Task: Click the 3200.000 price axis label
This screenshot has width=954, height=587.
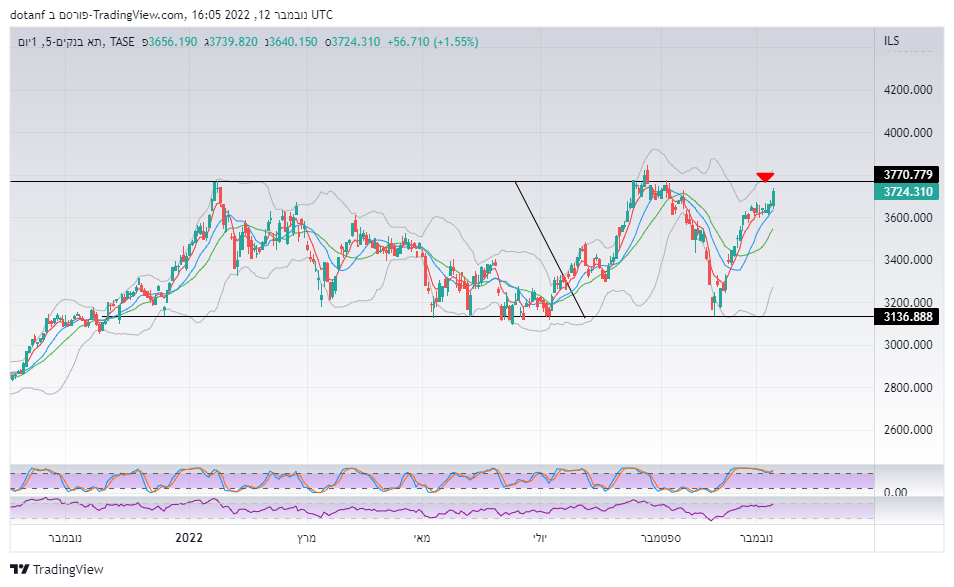Action: click(908, 302)
